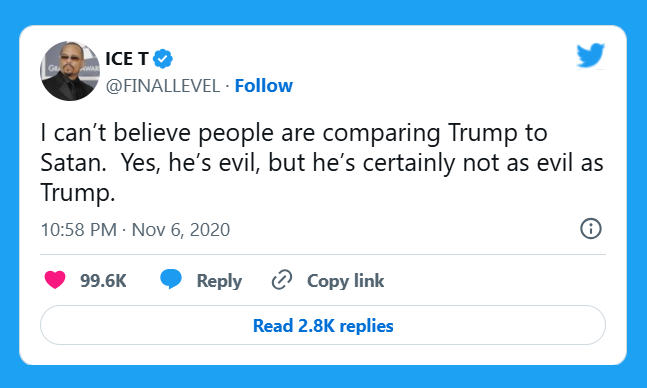
Task: Open ICE T's profile picture
Action: click(70, 71)
